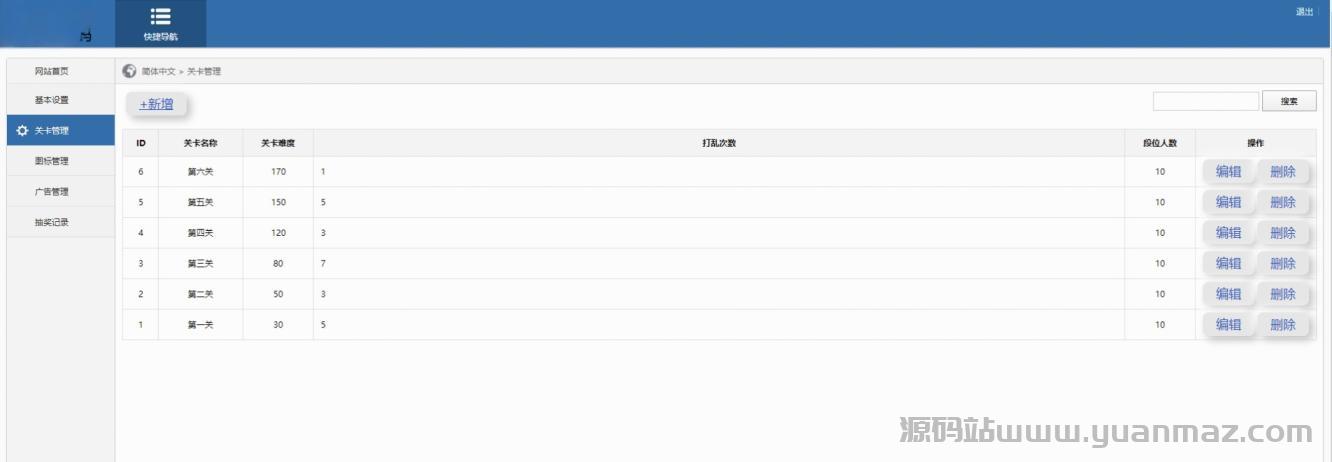Select 图标管理 from the sidebar
Screen dimensions: 1332x462
(52, 161)
